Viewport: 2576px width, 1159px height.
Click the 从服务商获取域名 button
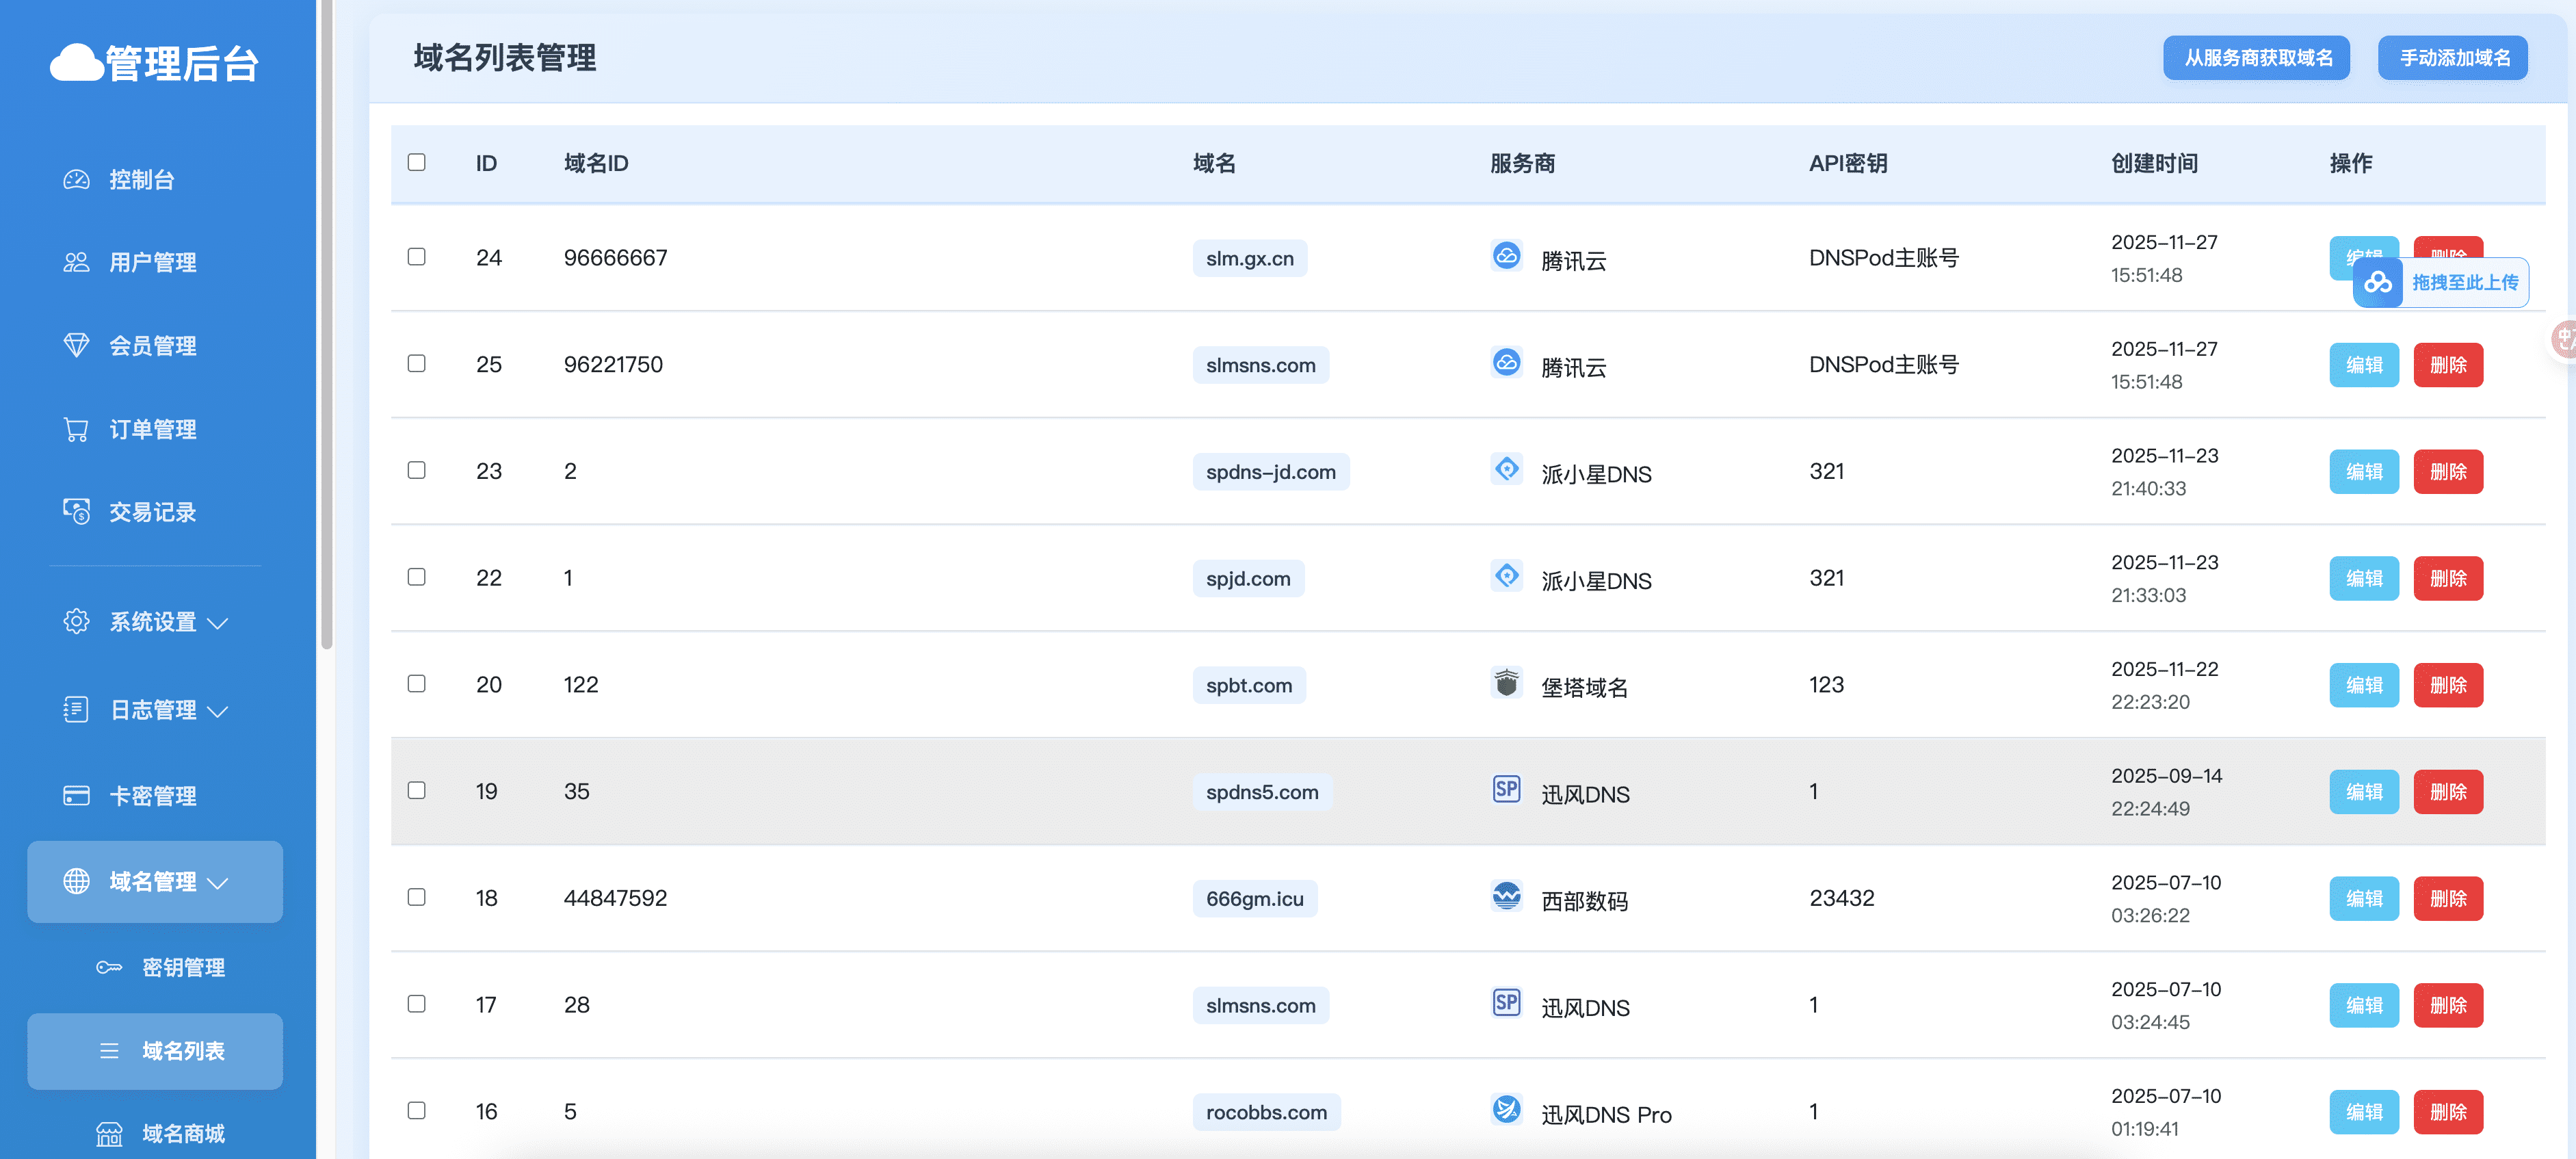pyautogui.click(x=2256, y=58)
